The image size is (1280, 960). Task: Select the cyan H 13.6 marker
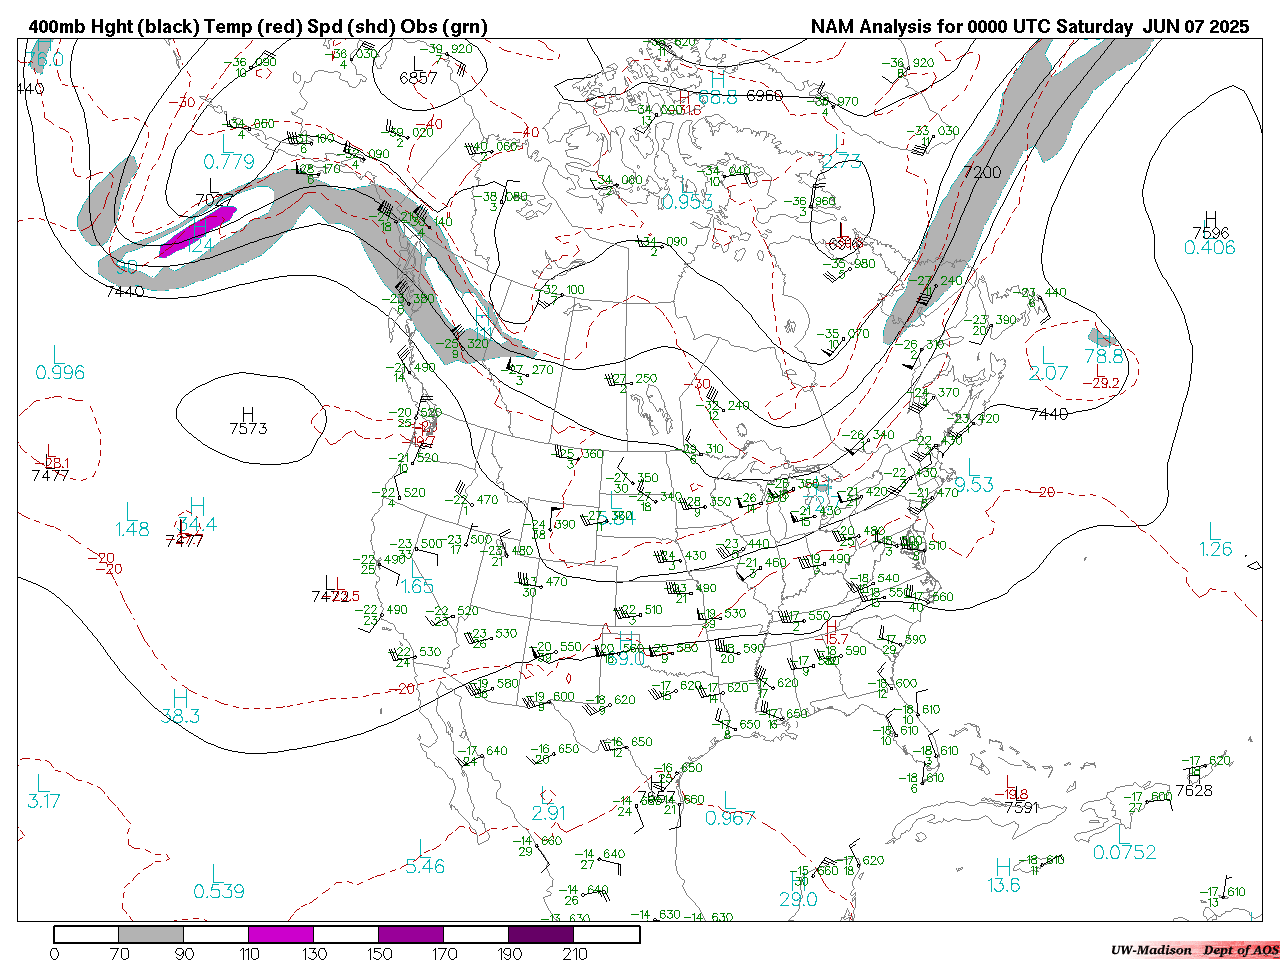1003,876
